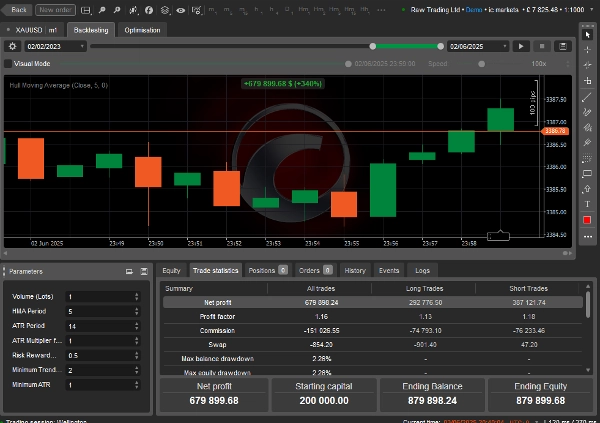Viewport: 600px width, 423px height.
Task: Click Parameters panel save icon
Action: [x=144, y=271]
